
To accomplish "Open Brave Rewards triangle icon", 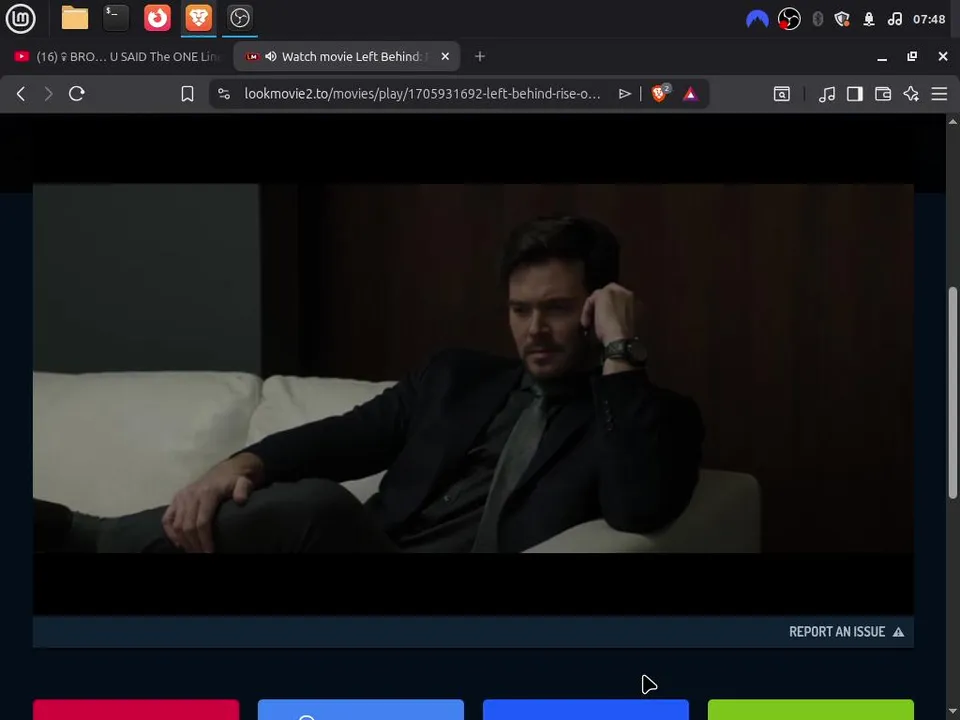I will [690, 94].
